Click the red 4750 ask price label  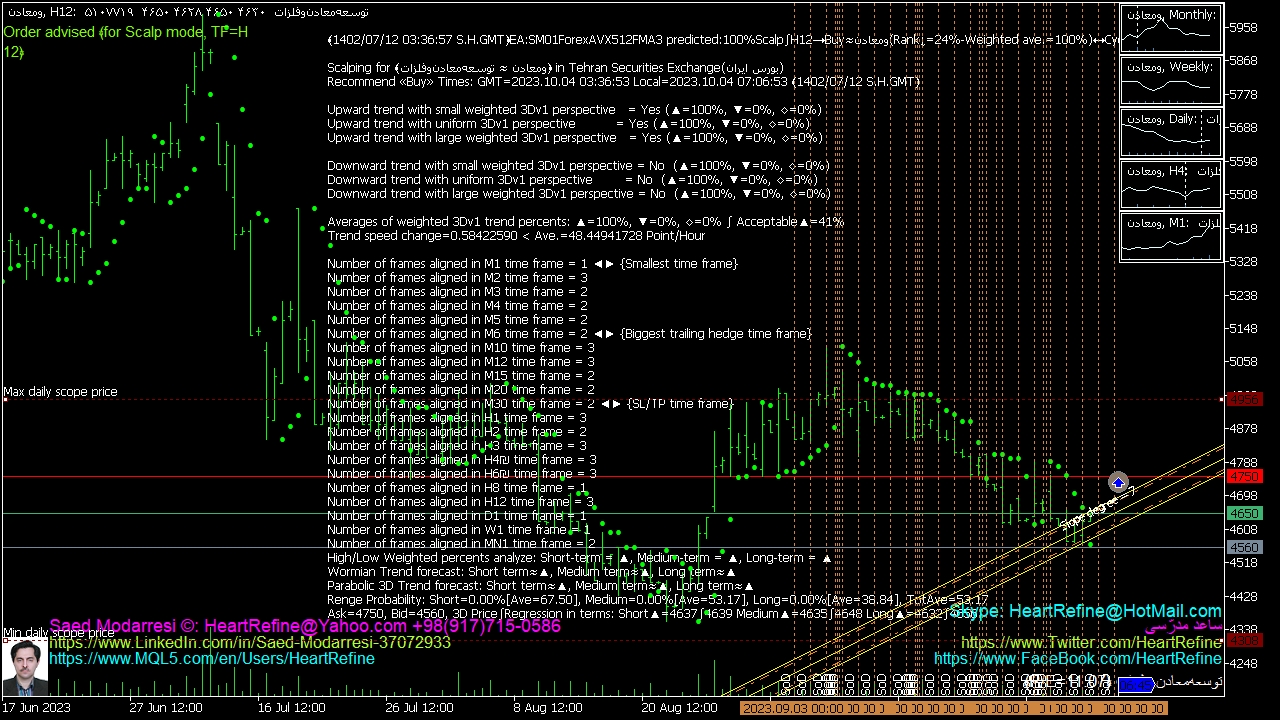point(1244,477)
